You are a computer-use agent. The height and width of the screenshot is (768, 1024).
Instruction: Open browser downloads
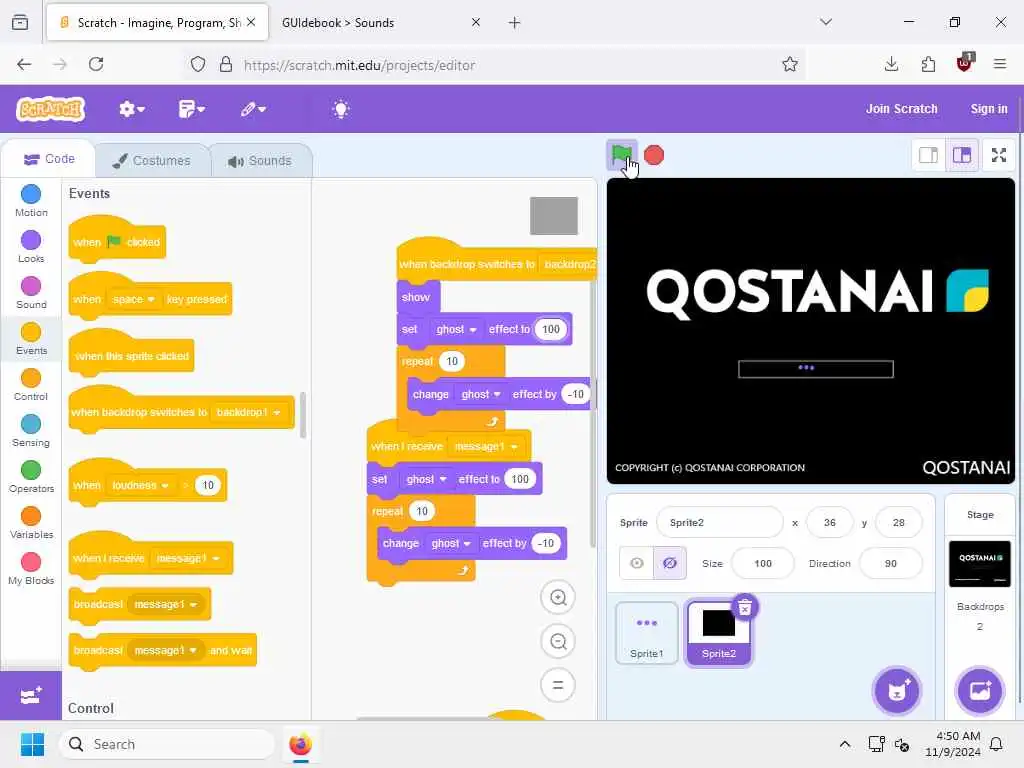coord(891,64)
